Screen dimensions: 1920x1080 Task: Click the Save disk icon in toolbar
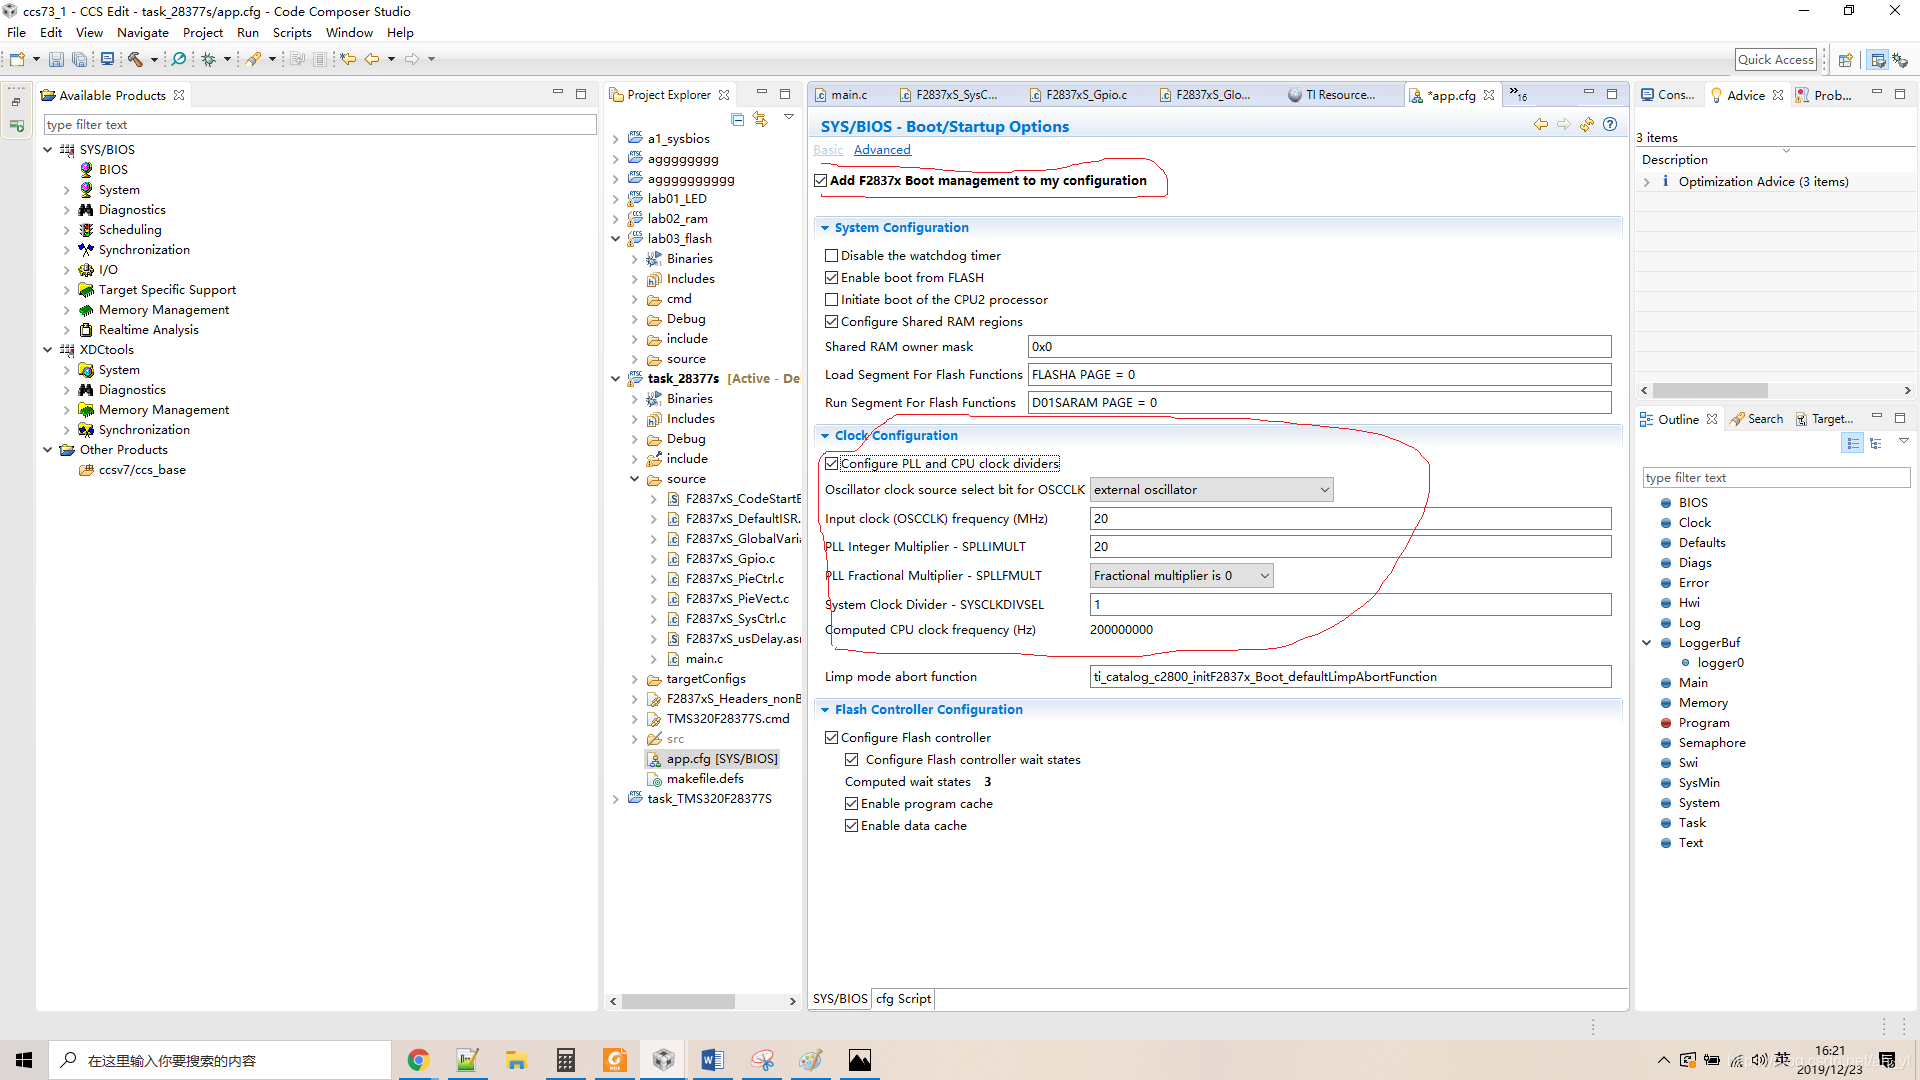coord(56,59)
